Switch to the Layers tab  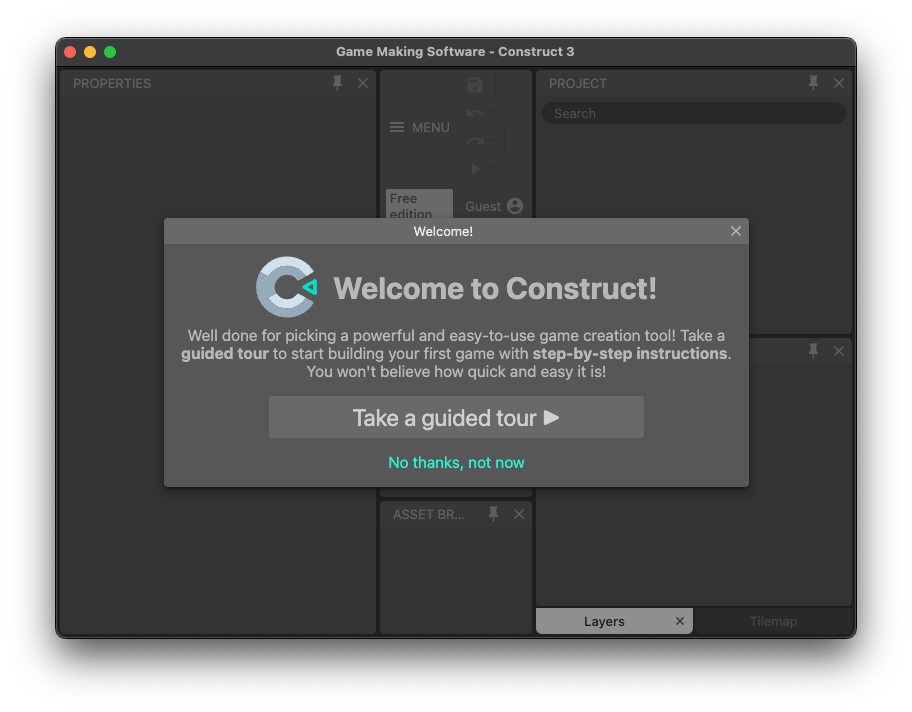pos(604,621)
